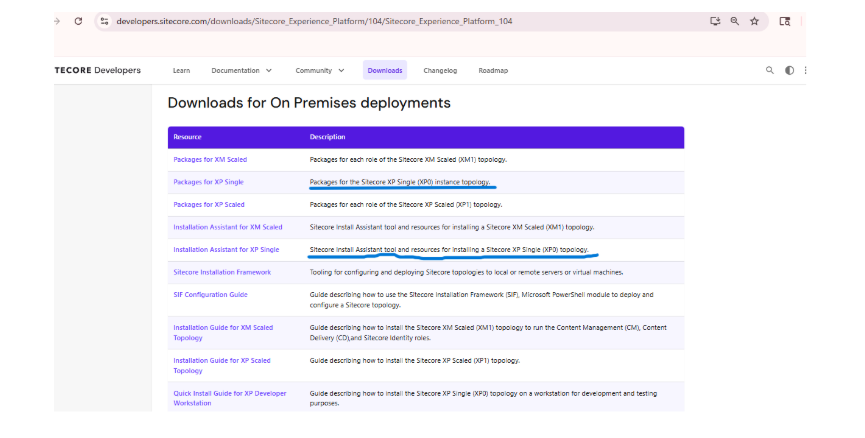
Task: Bookmark this page with the star icon
Action: 754,22
